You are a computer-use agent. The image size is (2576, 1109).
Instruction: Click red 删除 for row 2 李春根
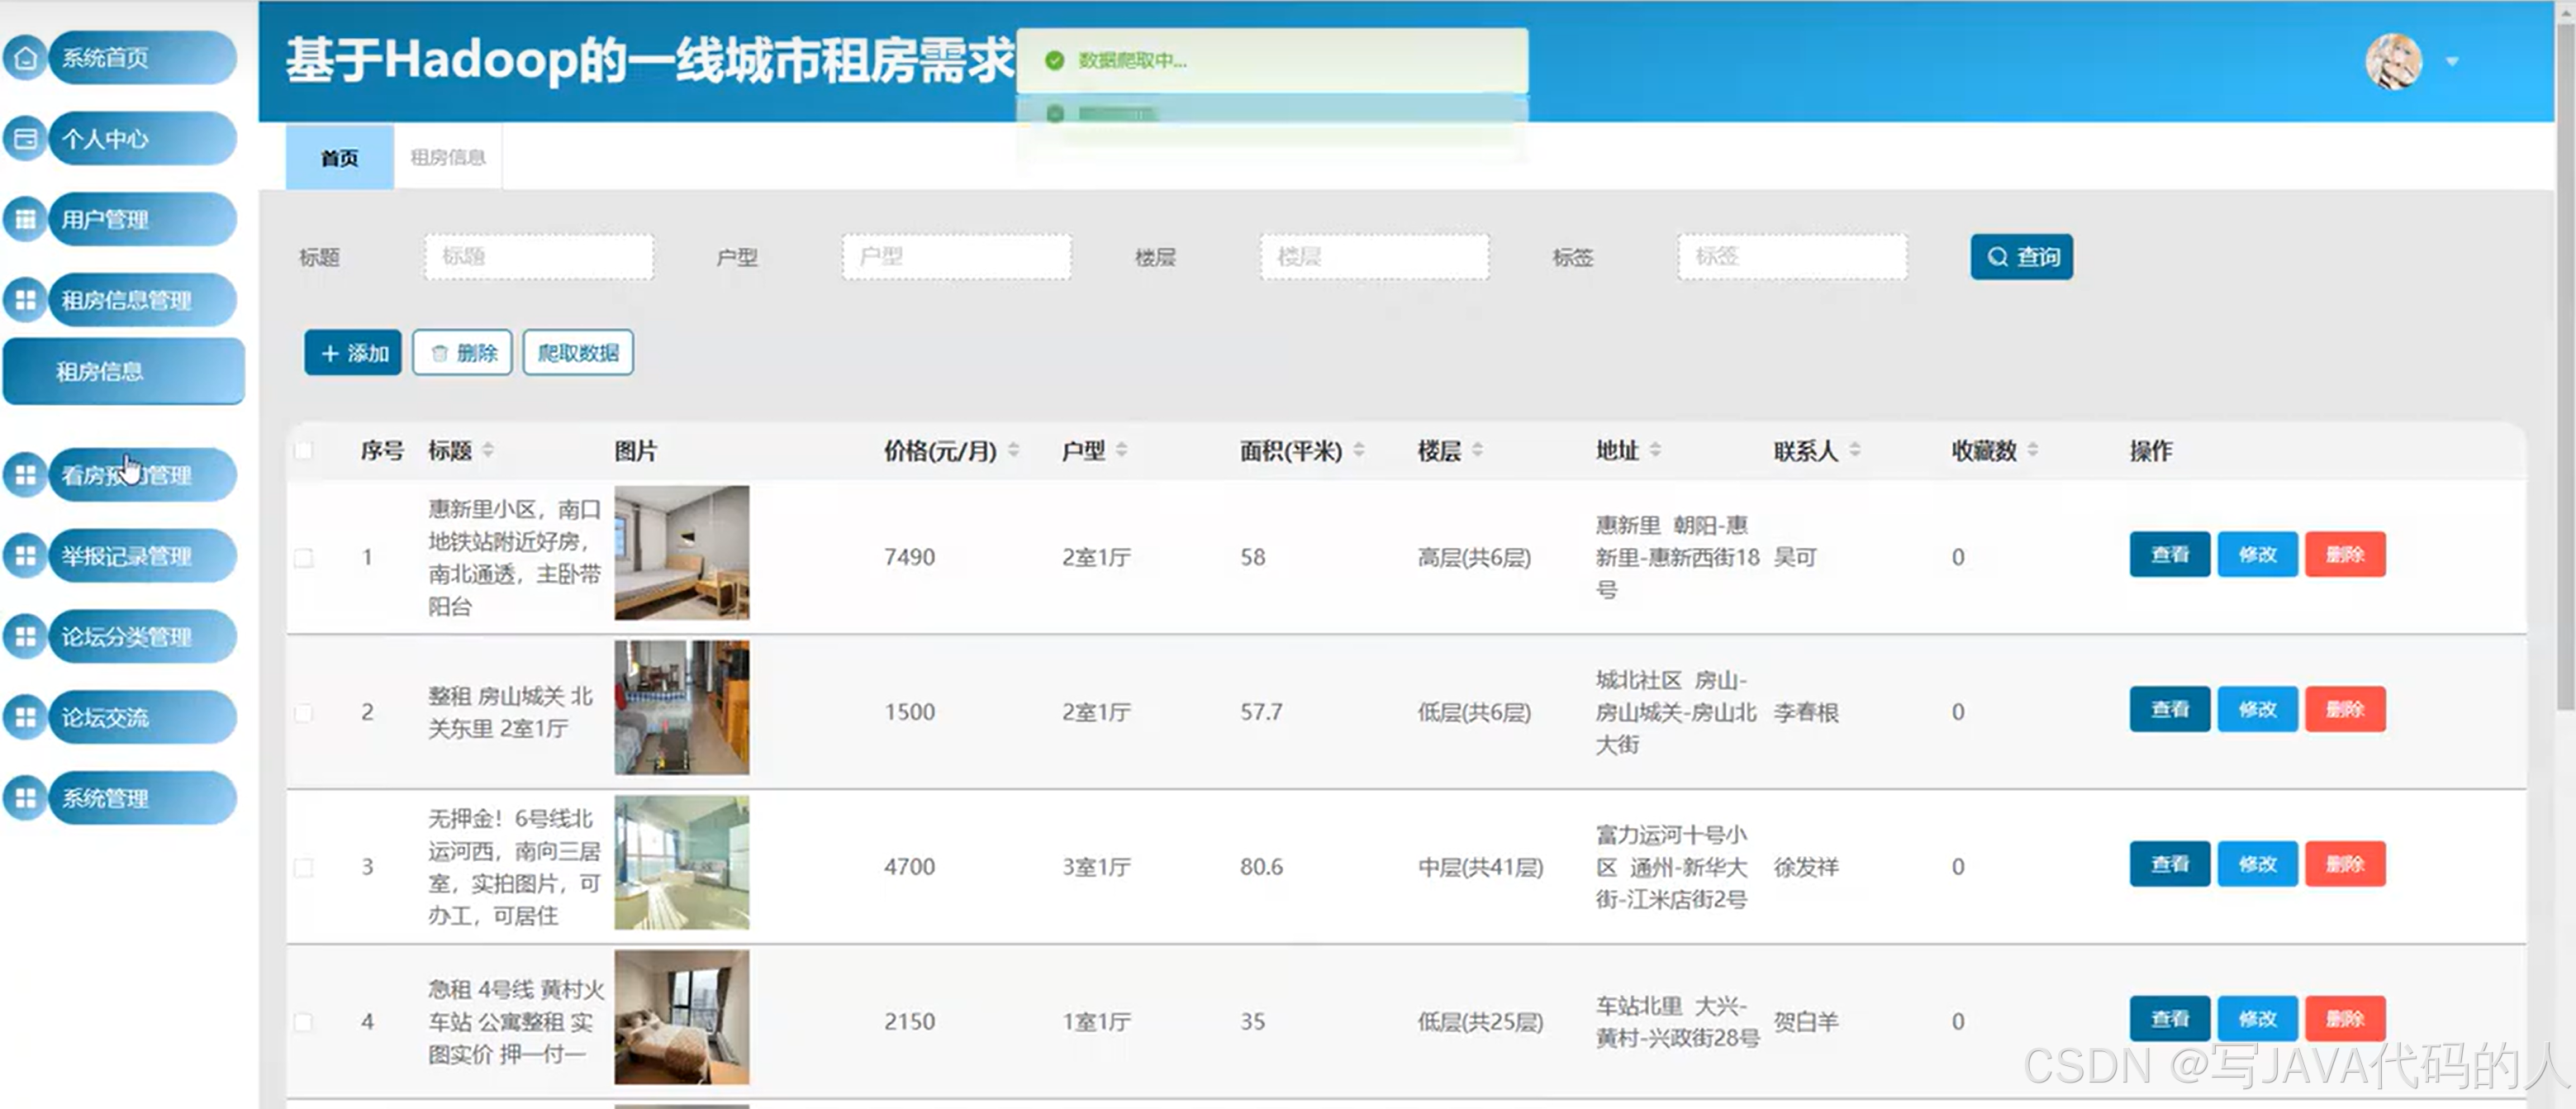tap(2345, 710)
